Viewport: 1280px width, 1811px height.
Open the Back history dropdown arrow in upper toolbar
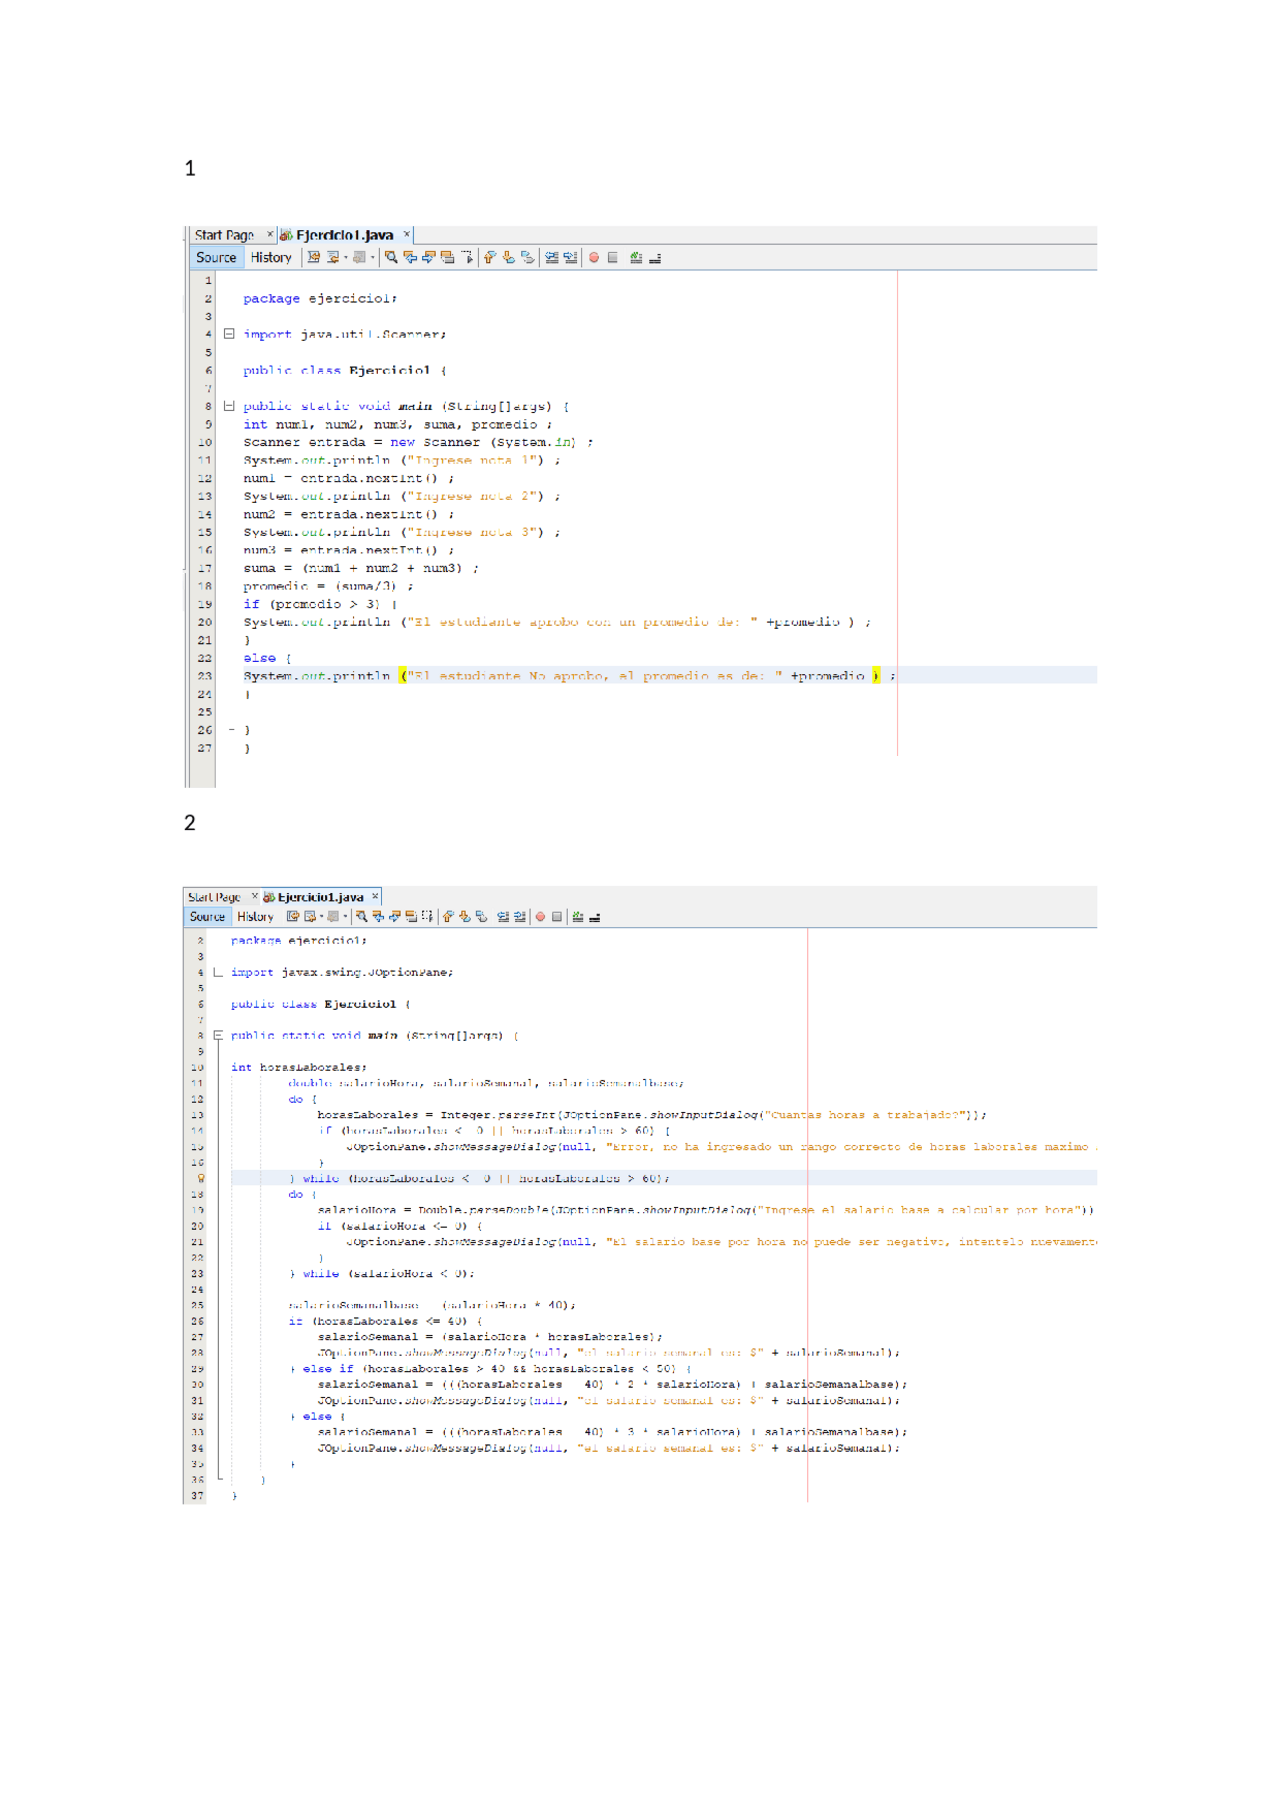point(346,258)
